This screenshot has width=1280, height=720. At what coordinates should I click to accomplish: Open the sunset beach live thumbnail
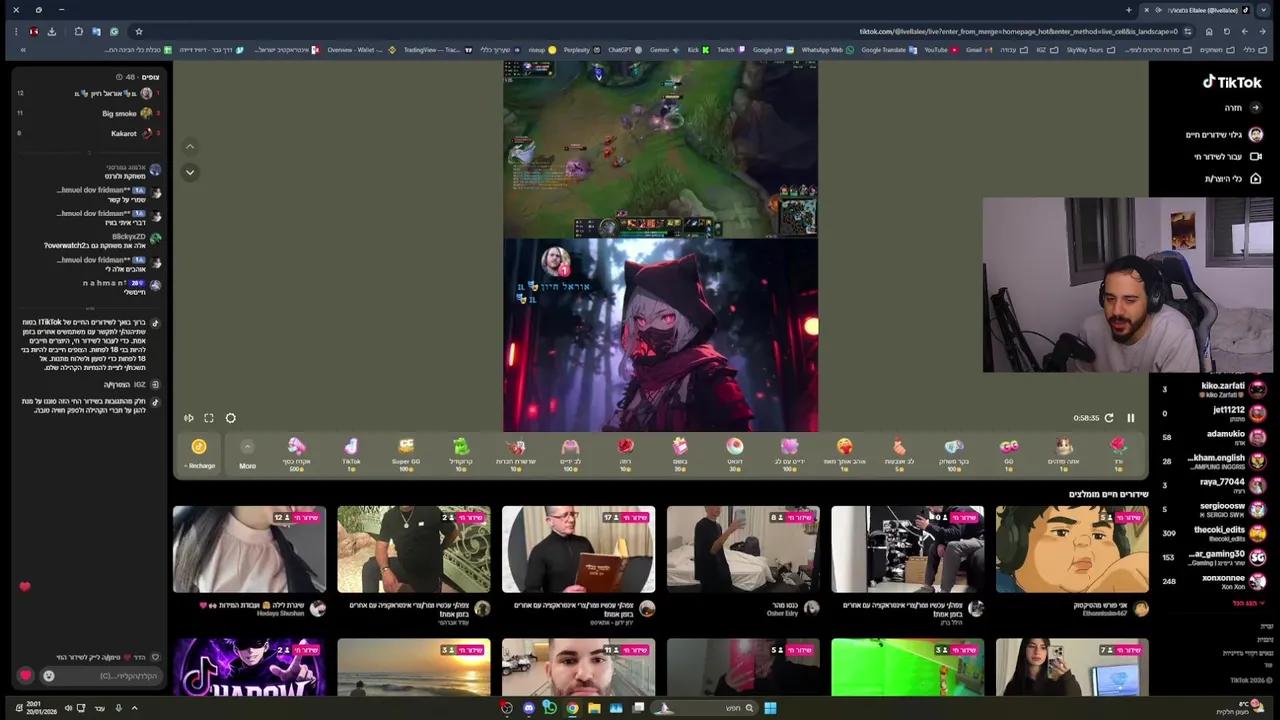[x=413, y=667]
